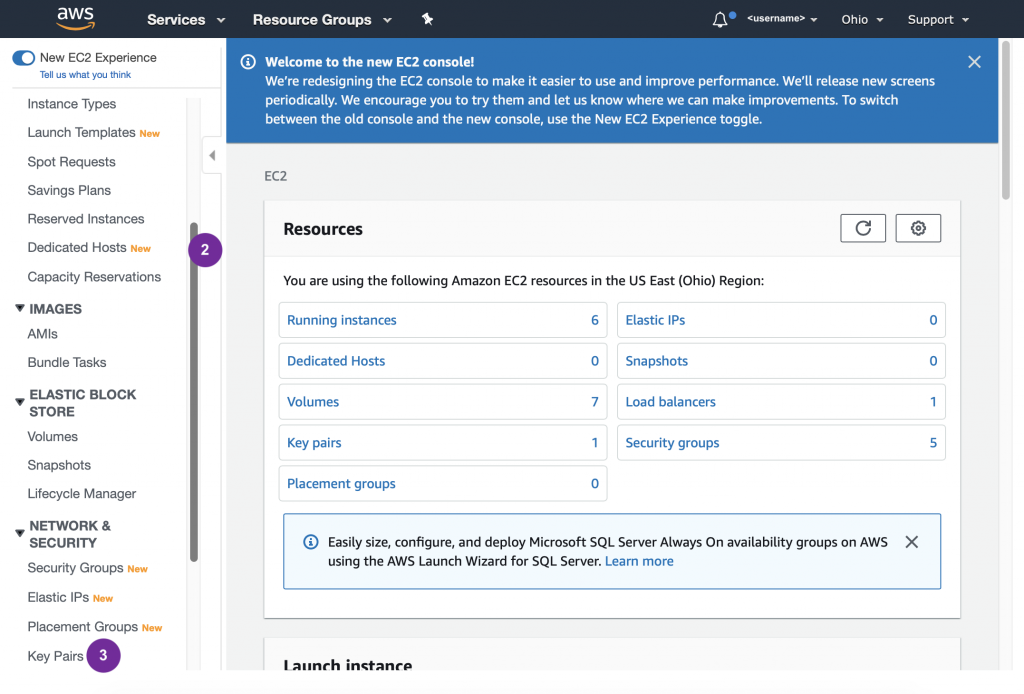Dismiss the SQL Server launch wizard notice

click(x=911, y=542)
